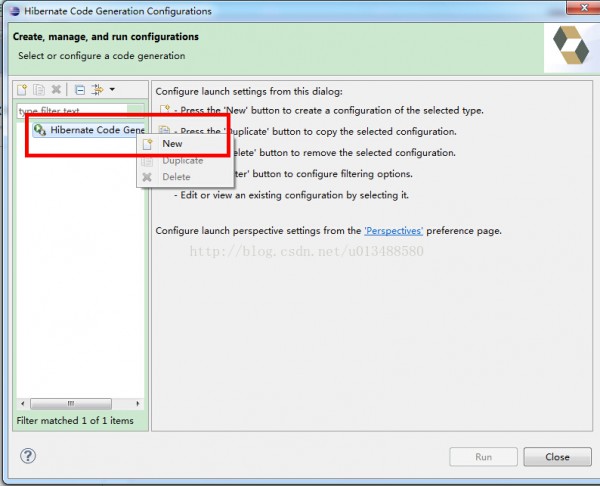Open the help question mark icon
Screen dimensions: 600x486
coord(28,456)
